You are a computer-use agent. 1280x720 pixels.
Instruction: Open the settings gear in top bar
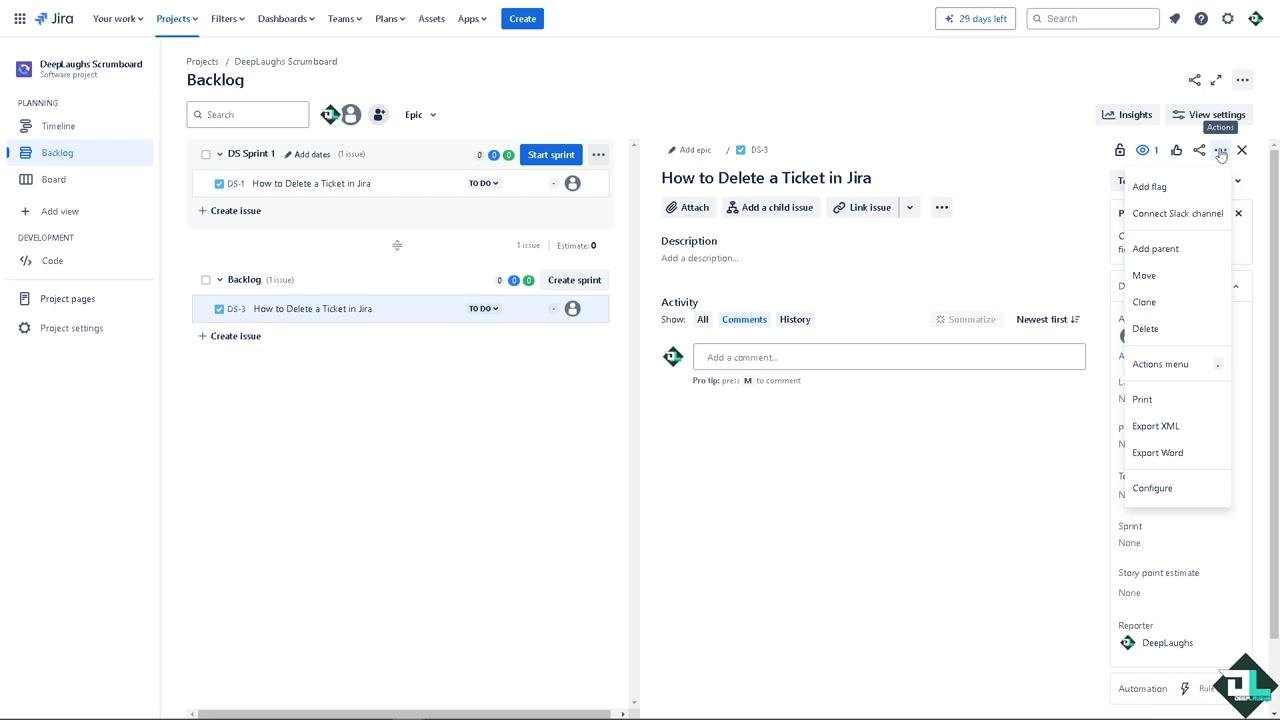(1228, 18)
